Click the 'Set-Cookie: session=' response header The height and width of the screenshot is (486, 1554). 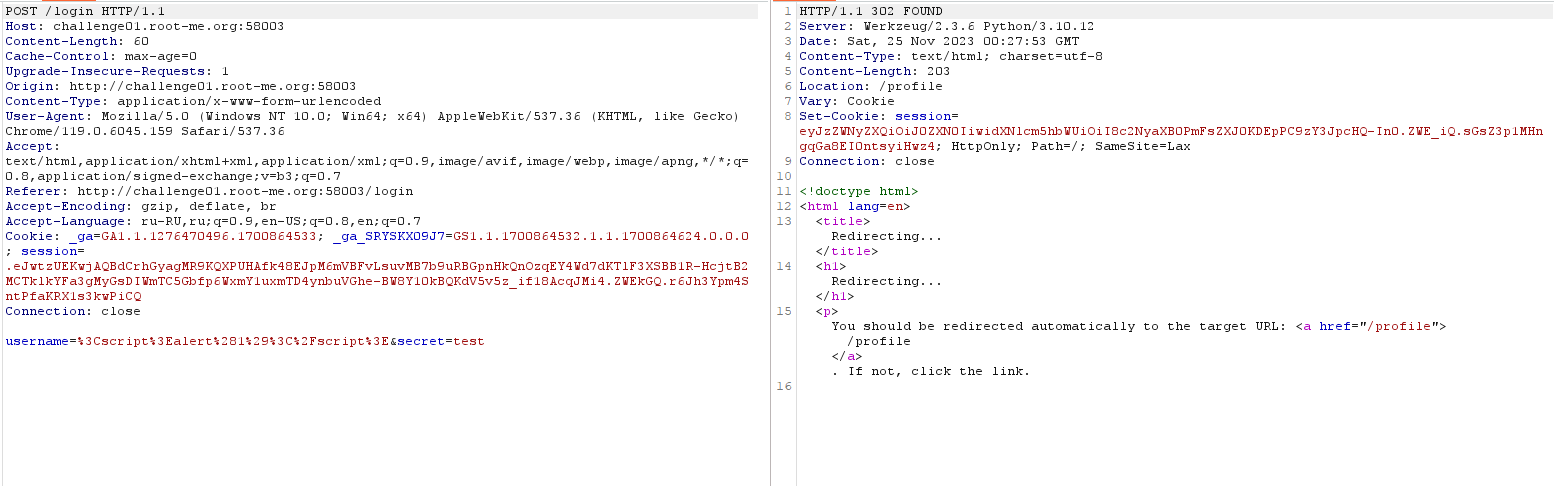tap(878, 116)
